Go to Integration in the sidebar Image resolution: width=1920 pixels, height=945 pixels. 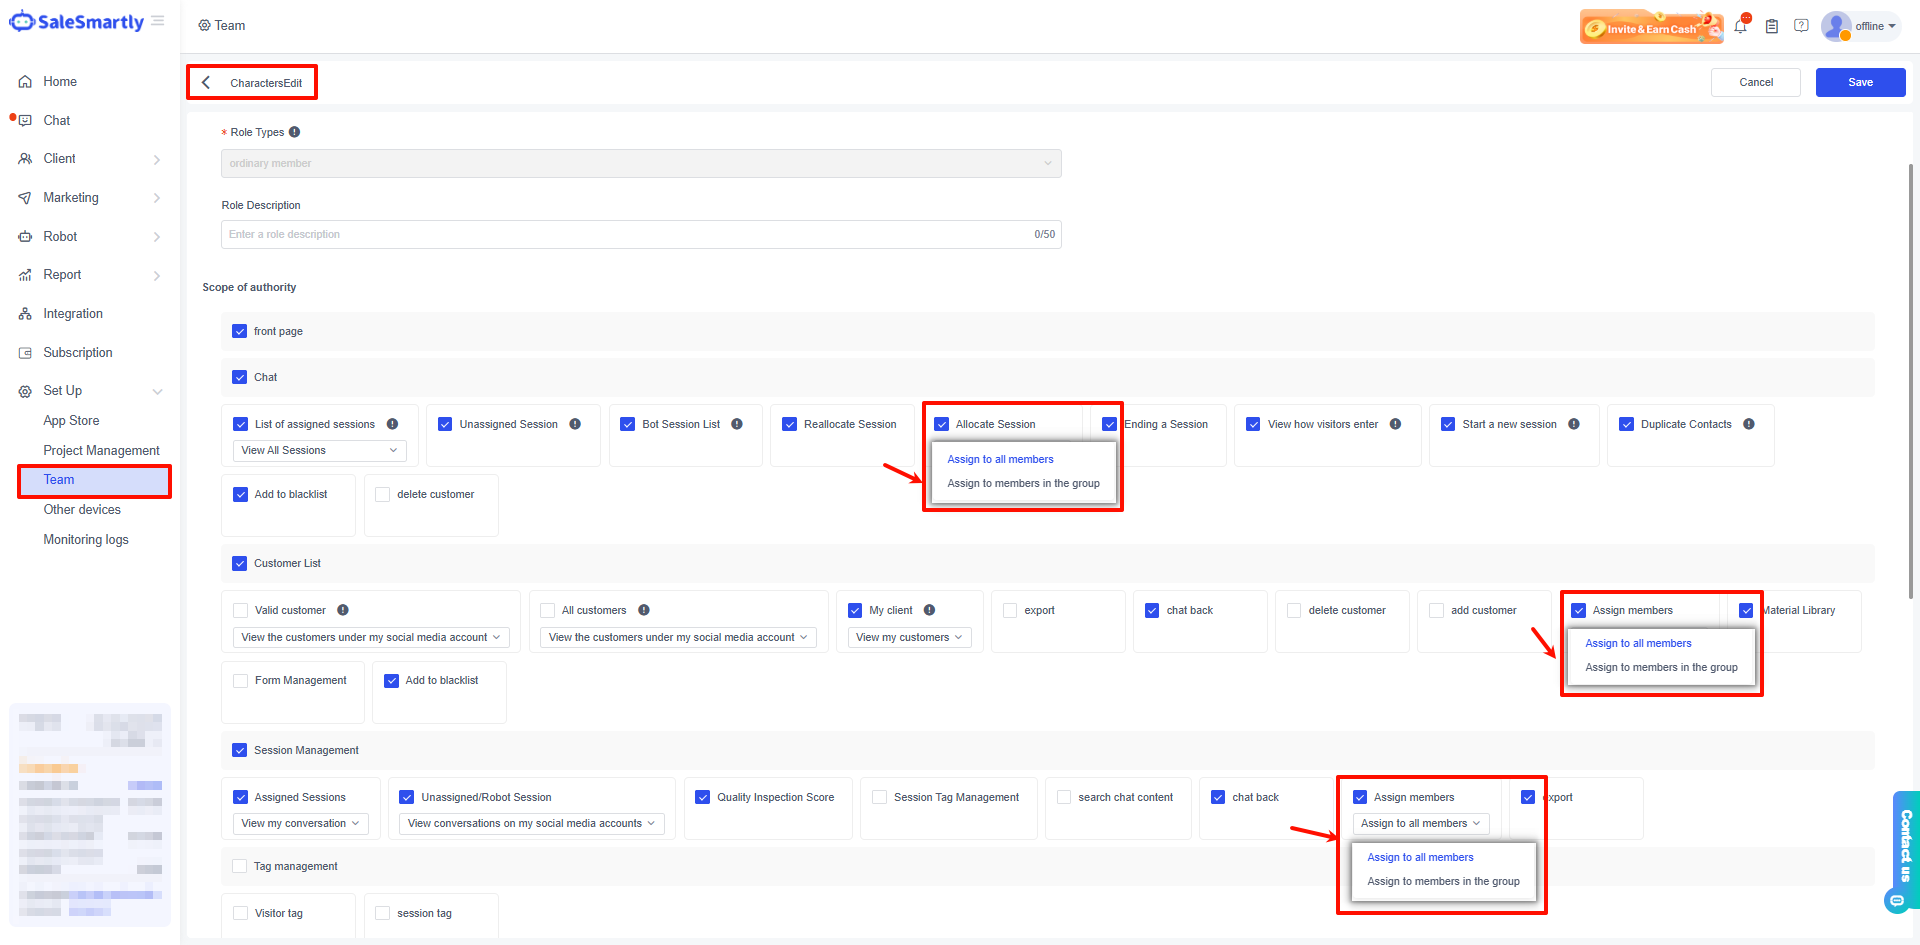point(73,314)
